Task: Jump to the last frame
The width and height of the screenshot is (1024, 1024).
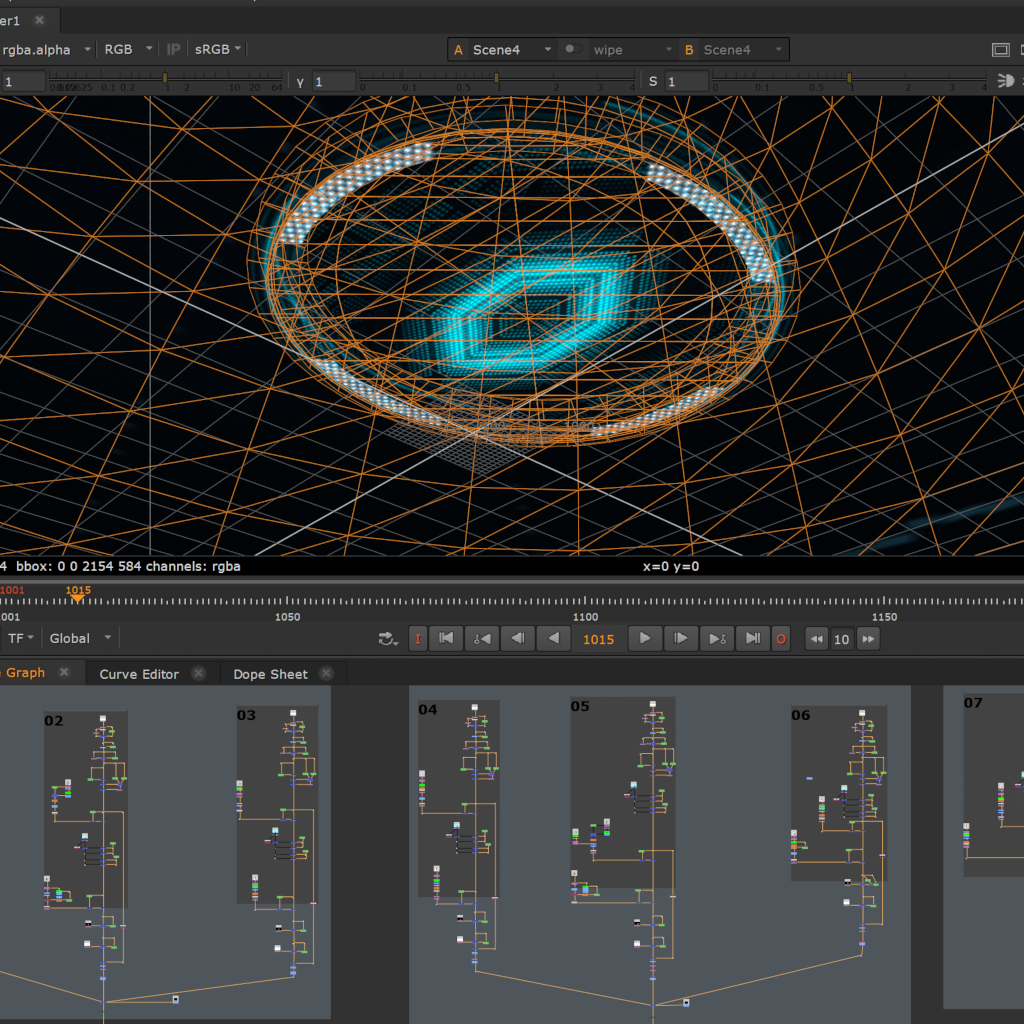Action: point(752,639)
